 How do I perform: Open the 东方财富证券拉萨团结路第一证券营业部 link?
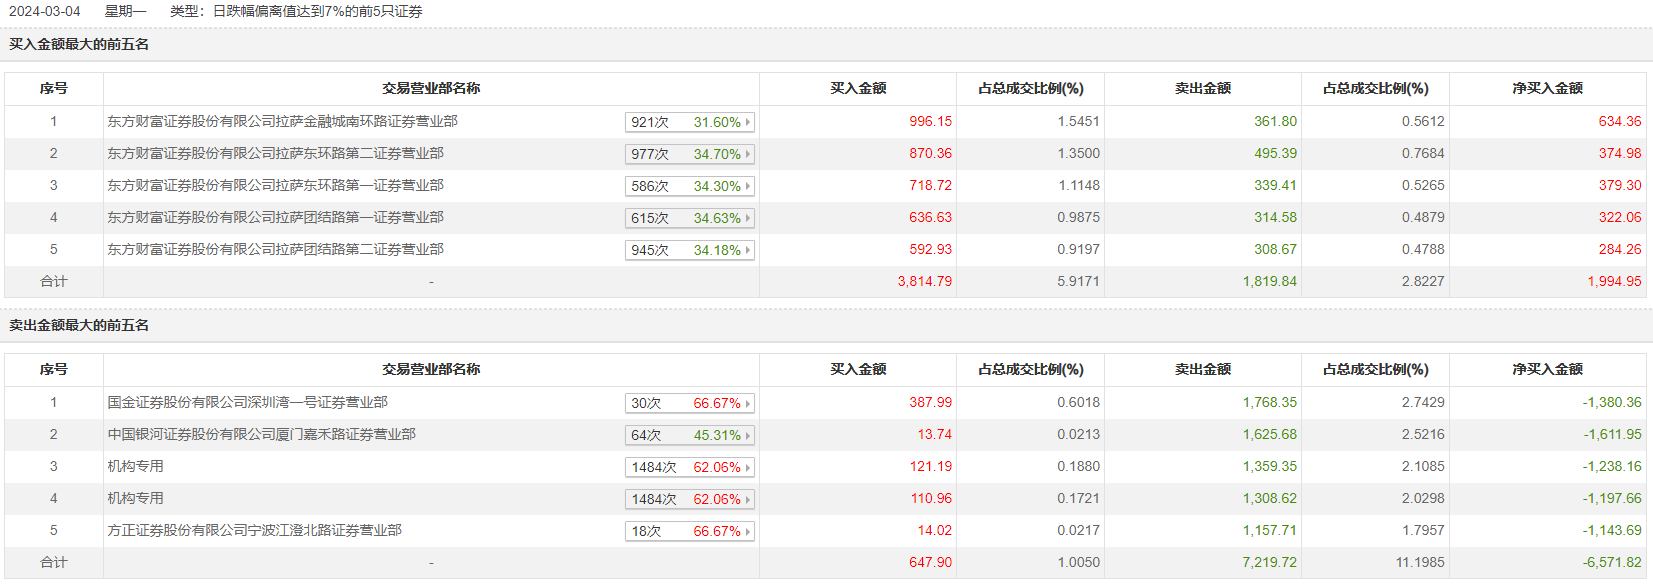pos(275,217)
